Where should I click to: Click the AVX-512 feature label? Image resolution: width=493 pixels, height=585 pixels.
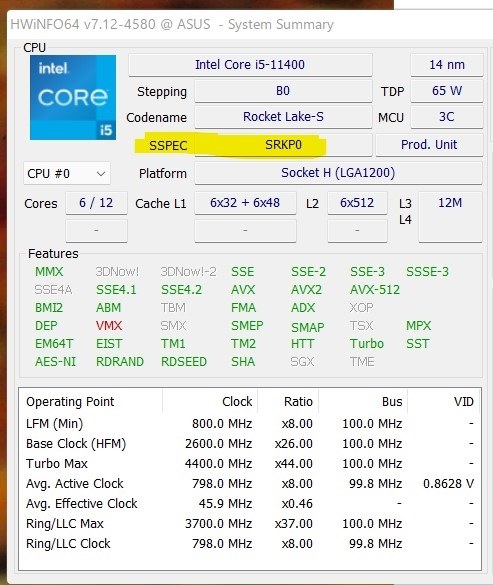[375, 290]
